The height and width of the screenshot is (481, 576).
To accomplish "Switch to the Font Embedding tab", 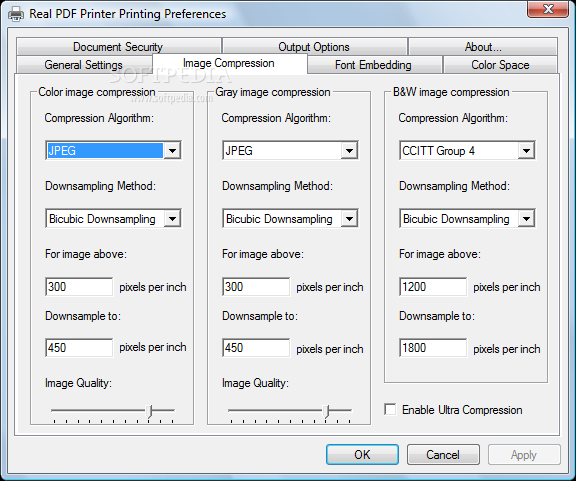I will point(374,65).
